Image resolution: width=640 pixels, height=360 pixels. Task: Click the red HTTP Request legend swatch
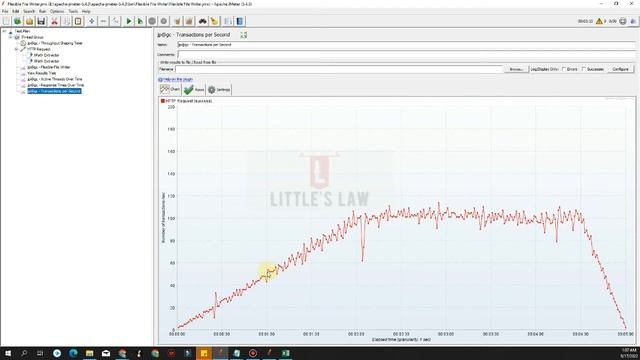[x=162, y=101]
